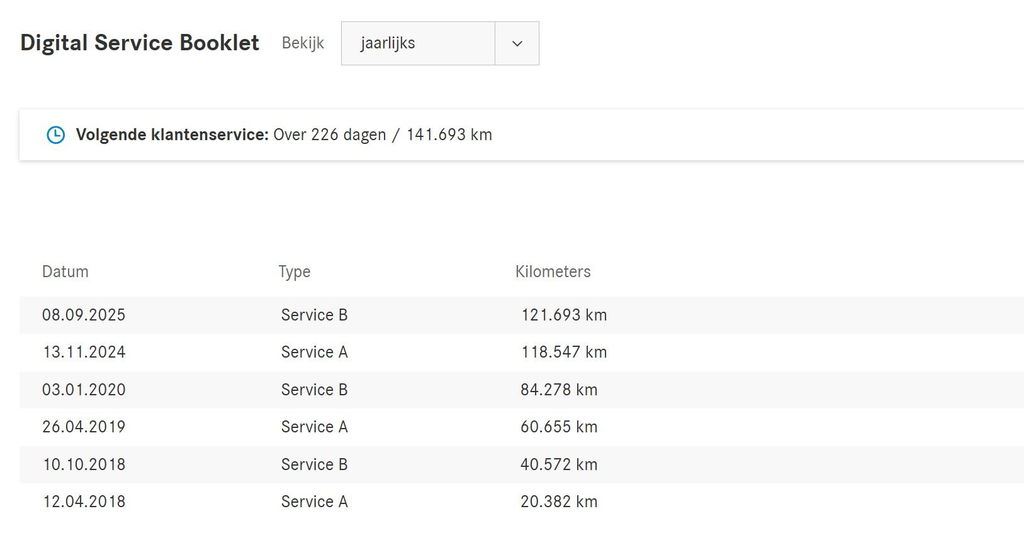Open the 'jaarlijks' view selector

(x=418, y=44)
